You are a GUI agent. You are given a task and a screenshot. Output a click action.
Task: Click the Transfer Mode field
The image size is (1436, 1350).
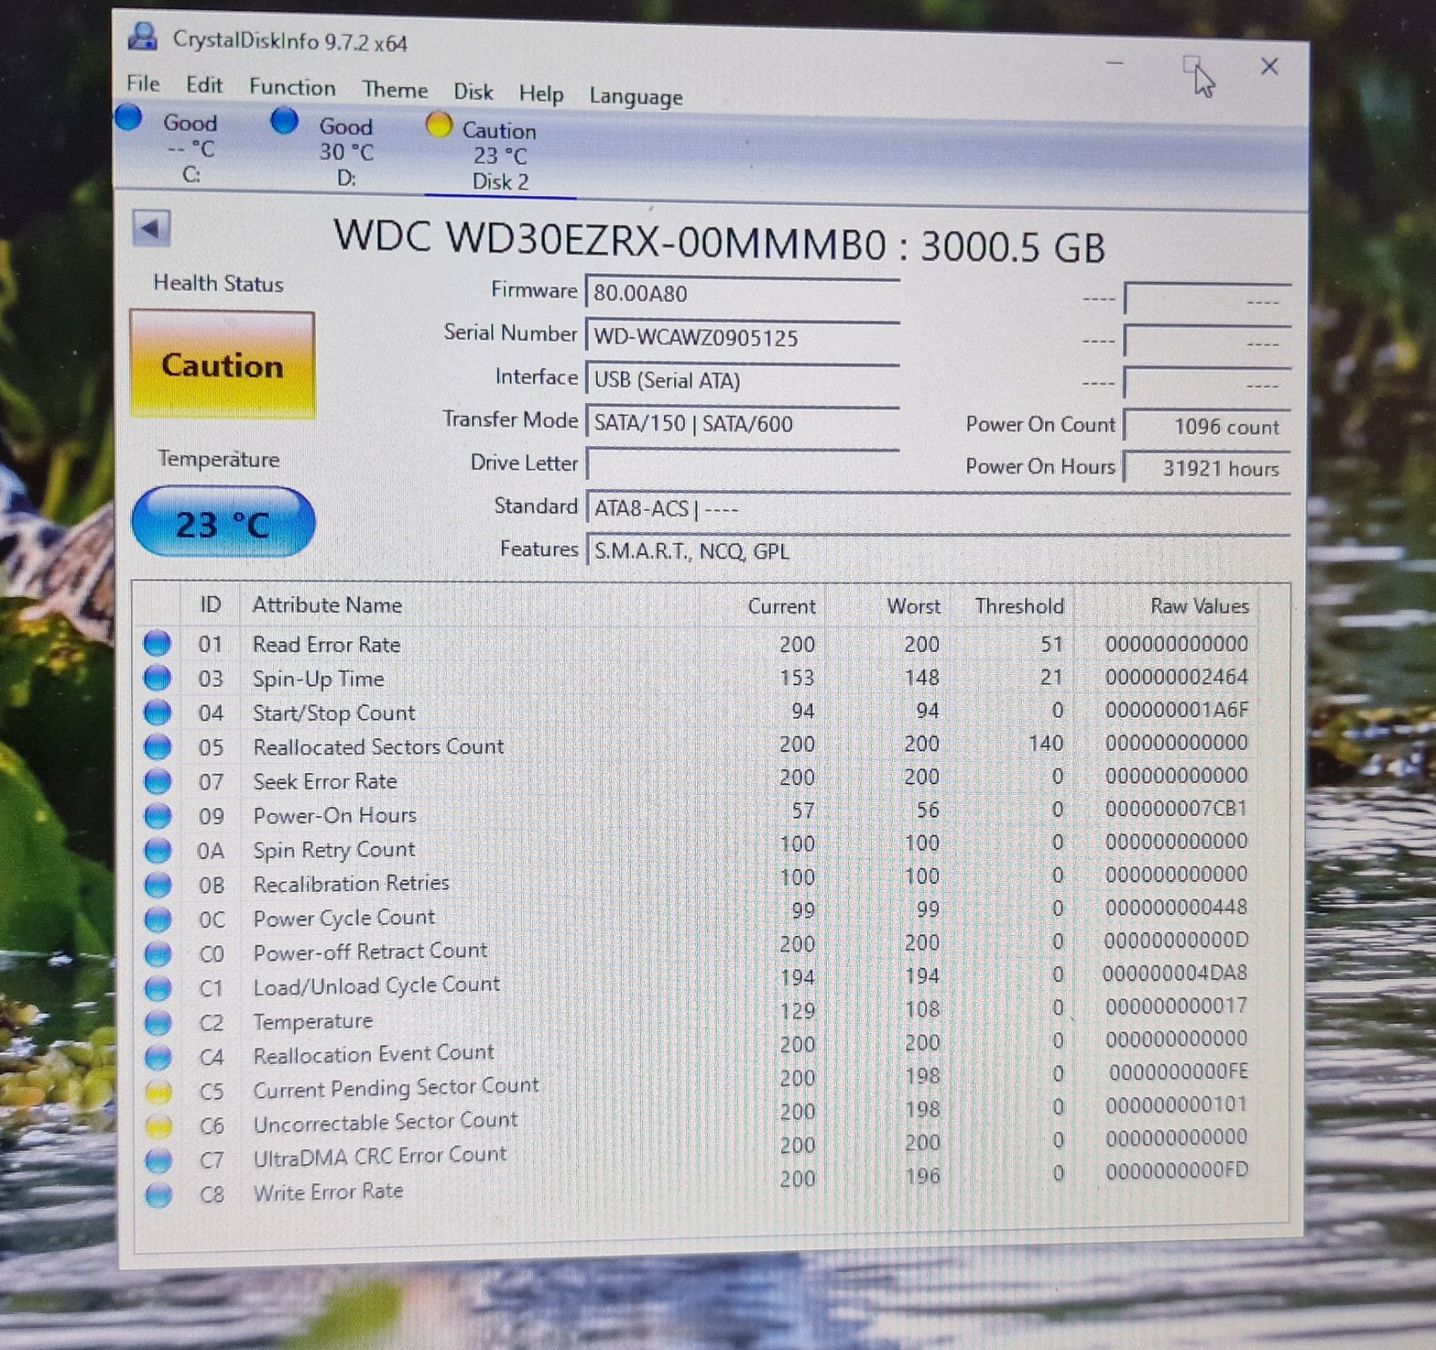click(x=742, y=423)
